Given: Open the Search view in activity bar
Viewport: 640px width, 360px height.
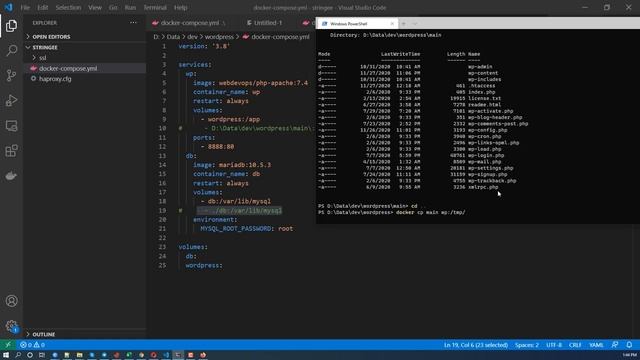Looking at the screenshot, I should (x=11, y=51).
